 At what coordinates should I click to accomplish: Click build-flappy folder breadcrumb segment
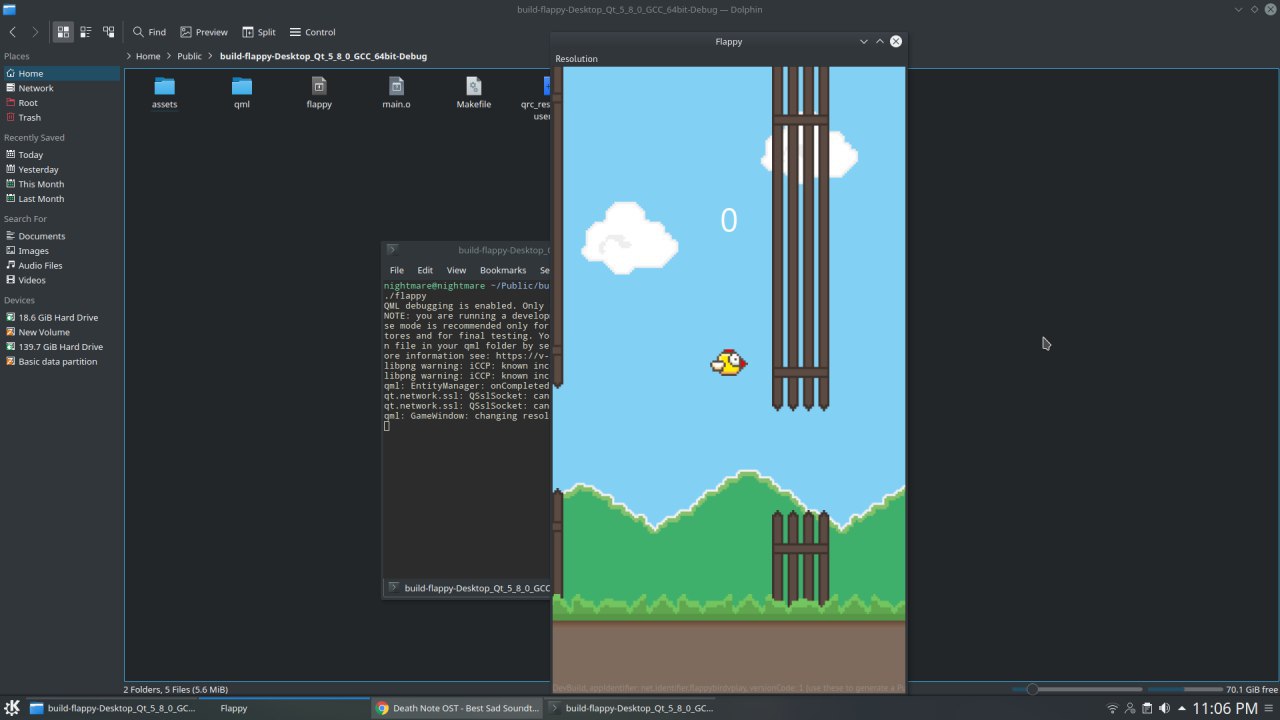323,56
